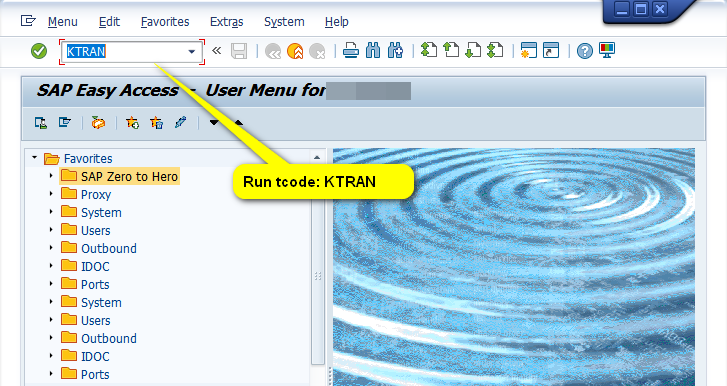Click the Cancel icon in toolbar
The image size is (727, 386).
(x=317, y=51)
